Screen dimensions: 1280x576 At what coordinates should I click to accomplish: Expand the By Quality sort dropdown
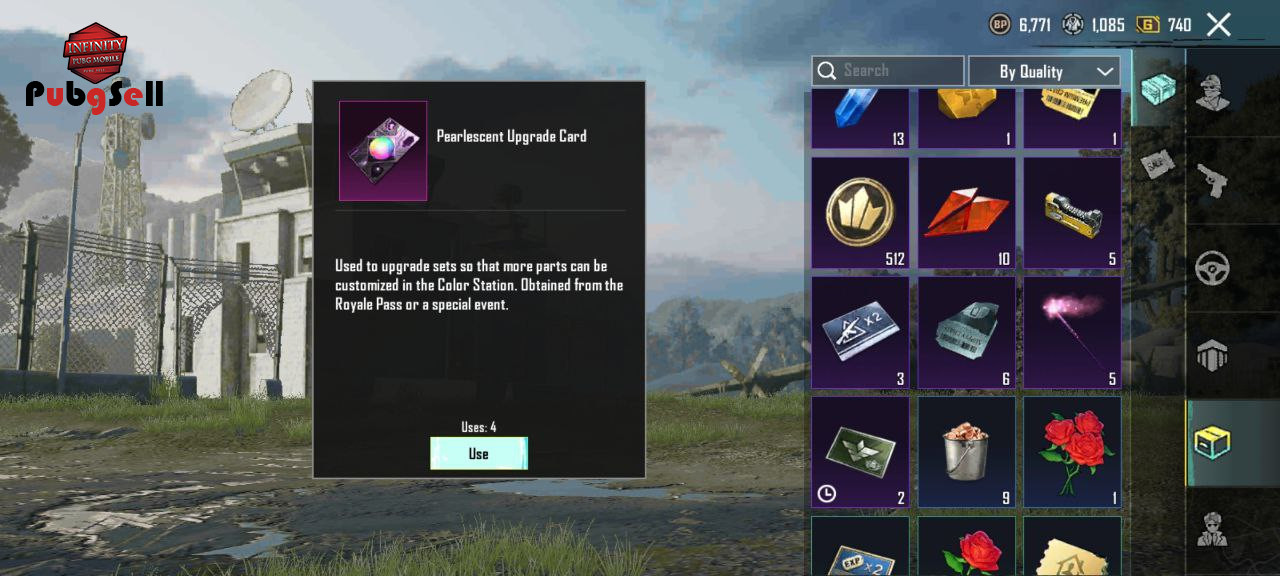click(x=1044, y=71)
